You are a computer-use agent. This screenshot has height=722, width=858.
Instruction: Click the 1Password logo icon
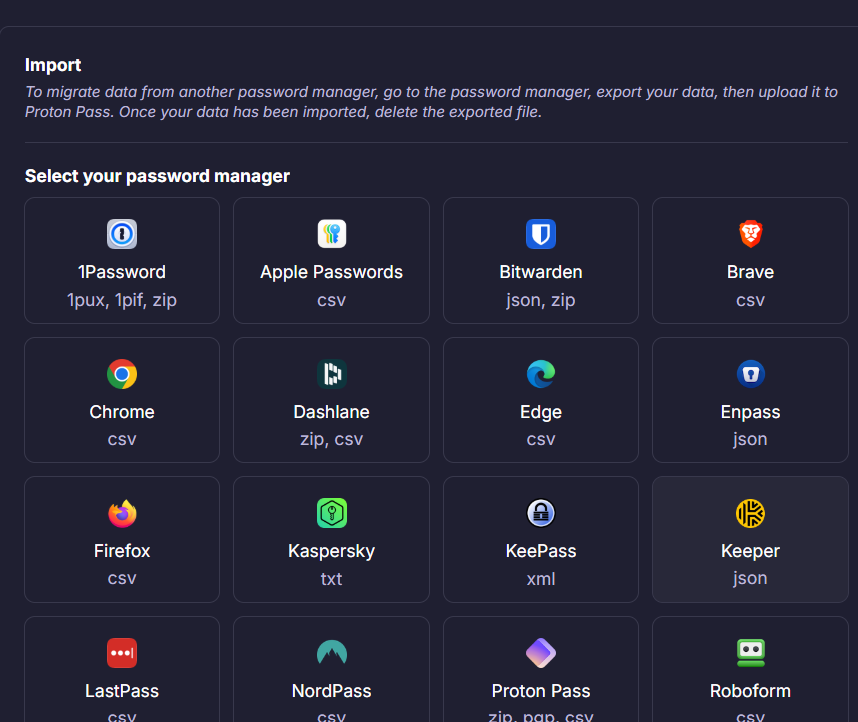(x=122, y=234)
